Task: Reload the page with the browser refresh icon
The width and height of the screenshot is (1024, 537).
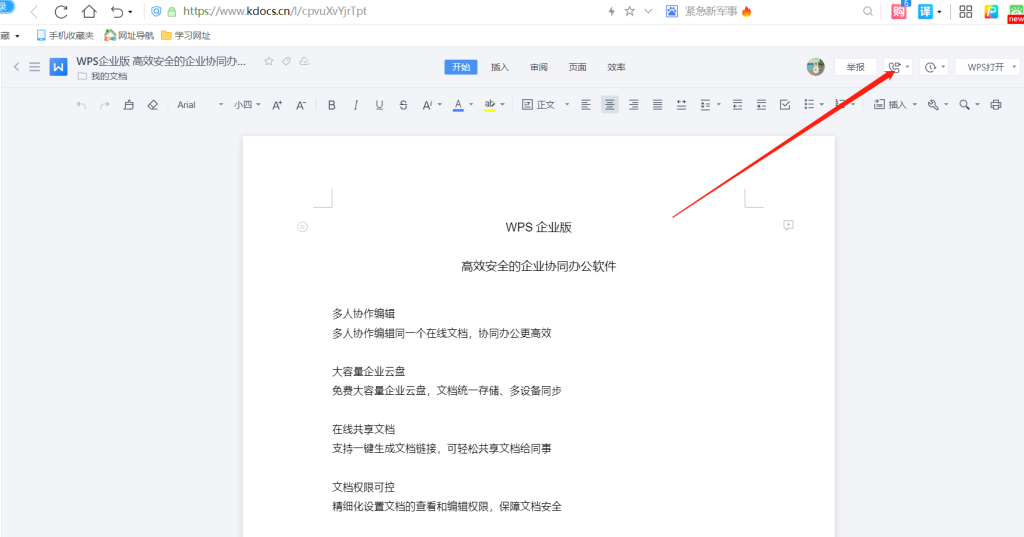Action: pos(61,11)
